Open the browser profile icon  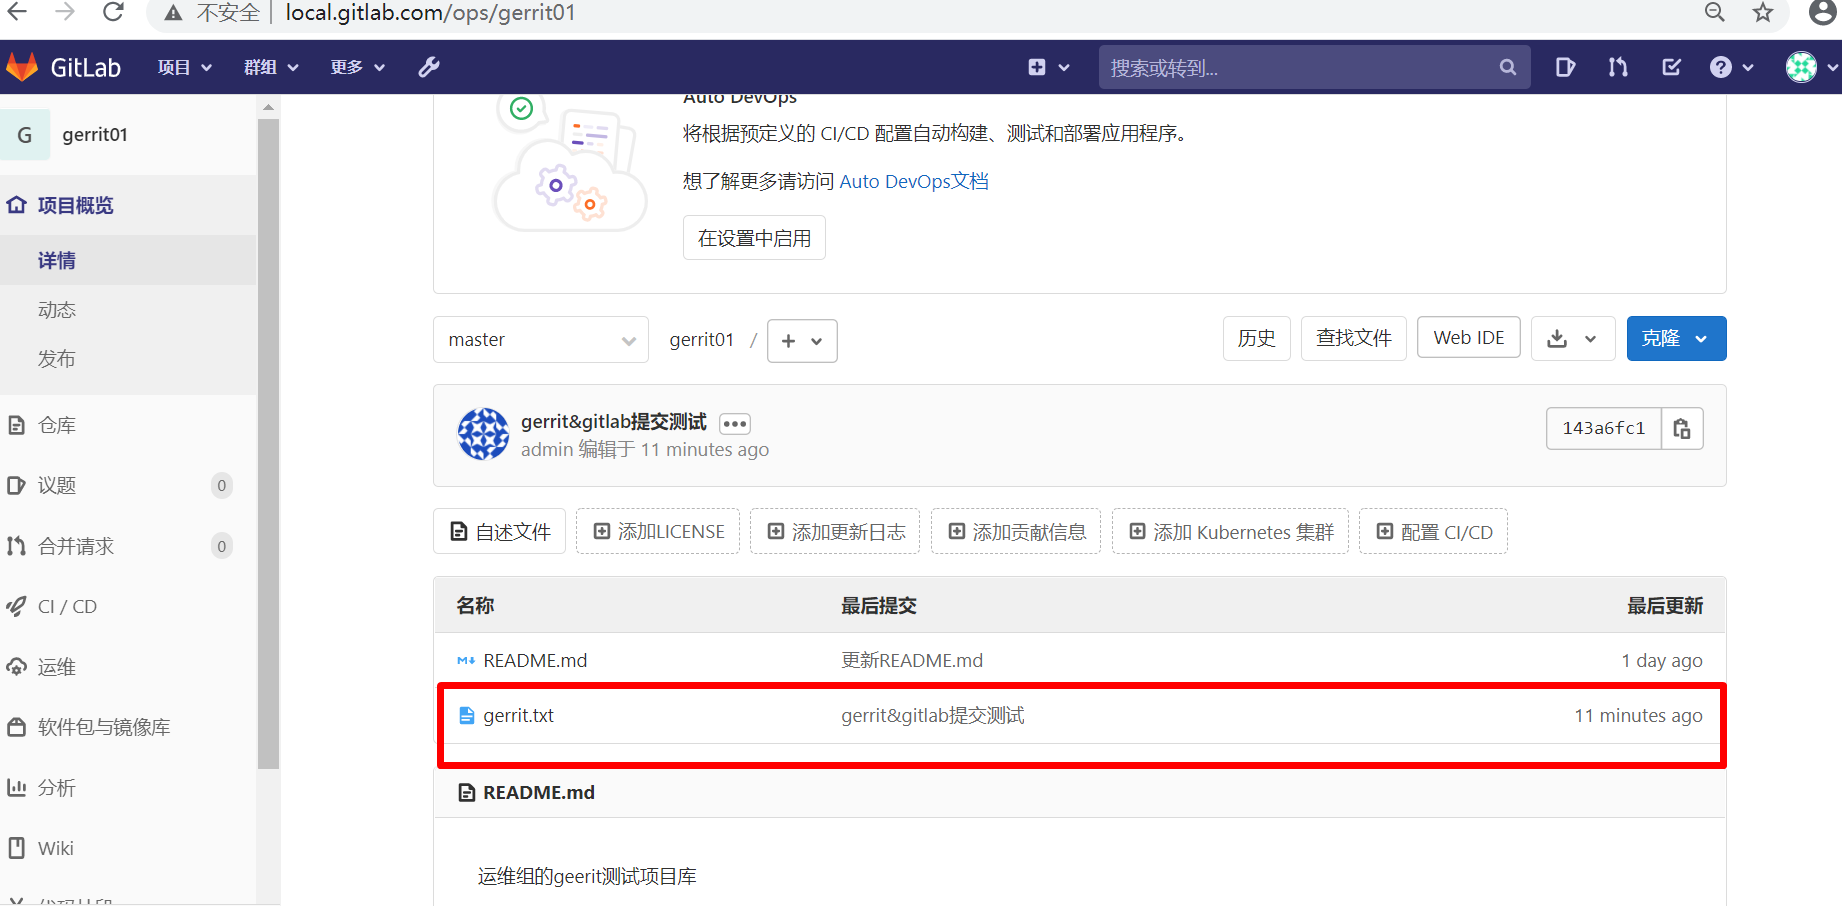click(1823, 12)
